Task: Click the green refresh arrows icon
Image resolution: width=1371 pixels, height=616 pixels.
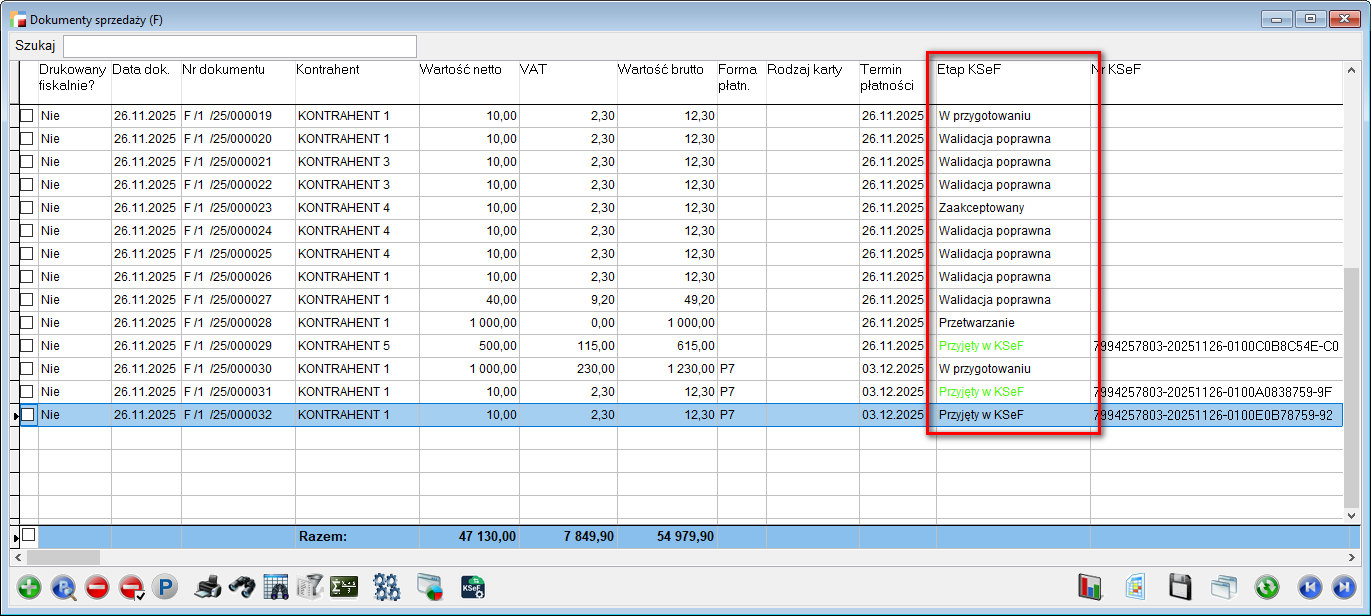Action: tap(1268, 588)
